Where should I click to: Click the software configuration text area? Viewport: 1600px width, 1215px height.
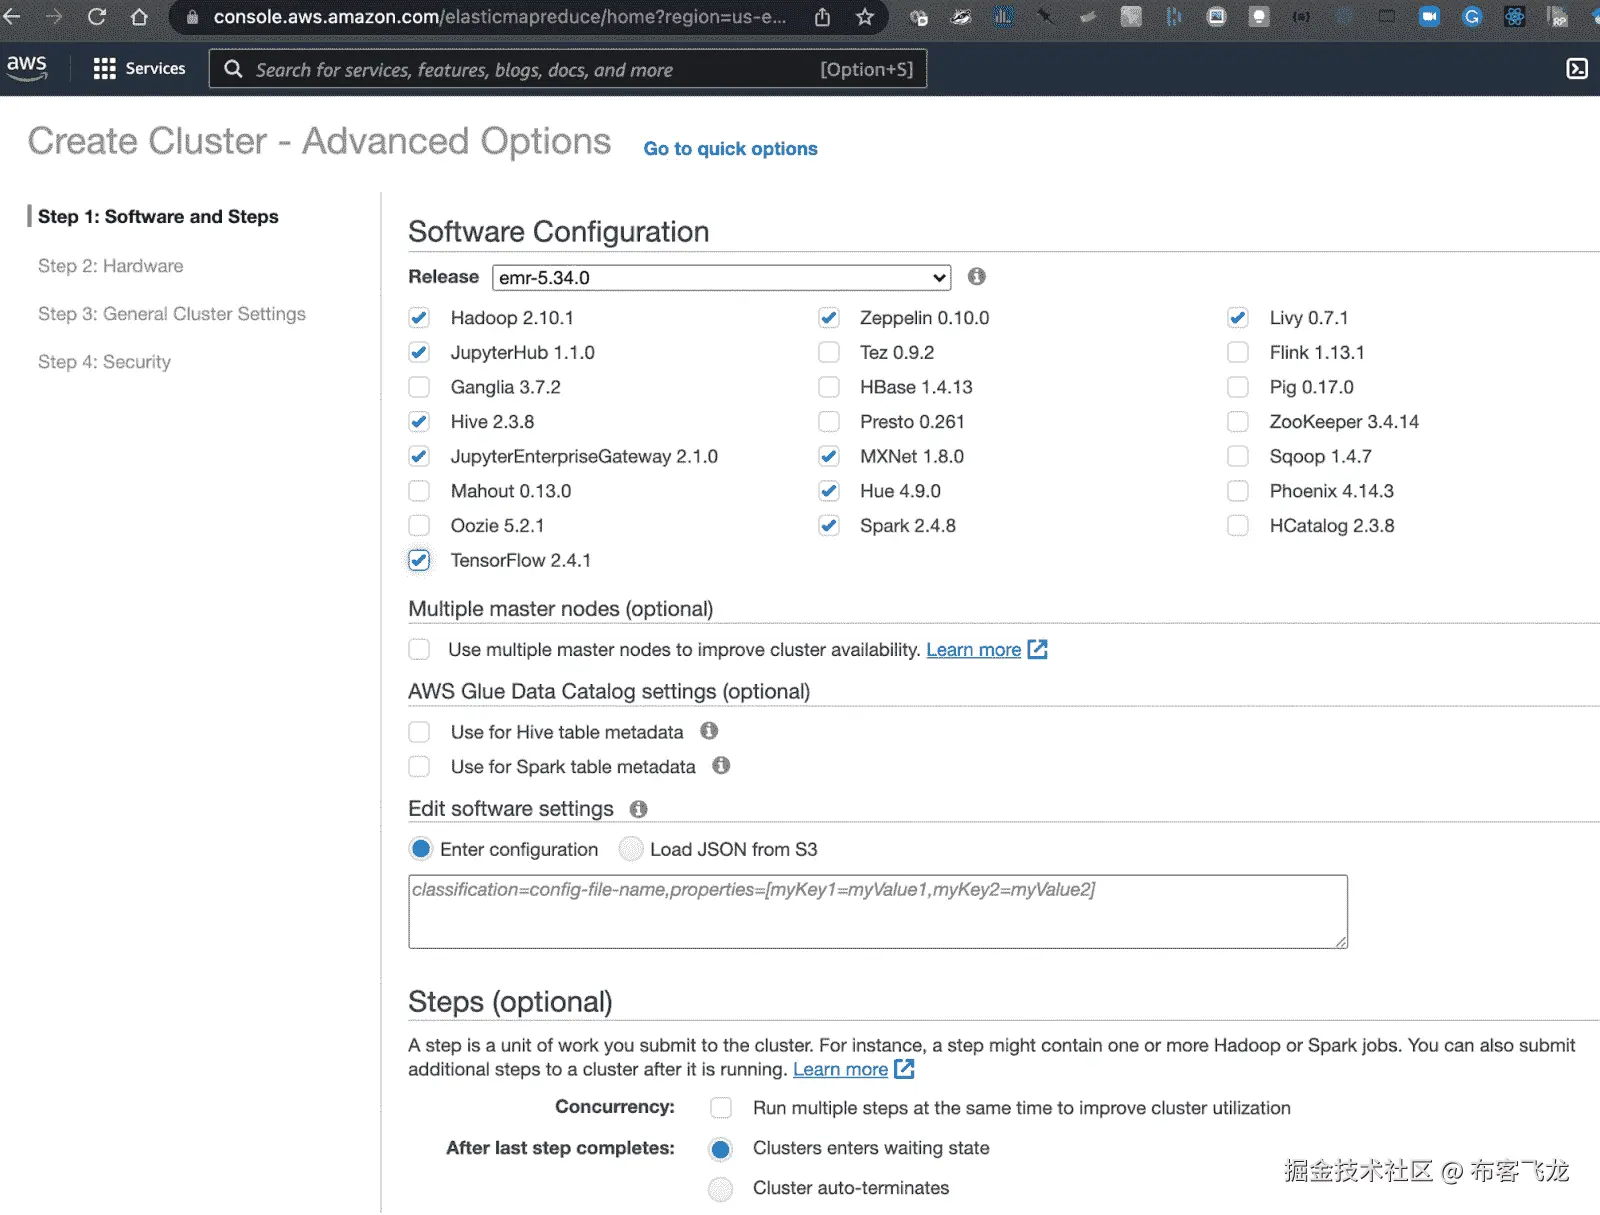877,911
